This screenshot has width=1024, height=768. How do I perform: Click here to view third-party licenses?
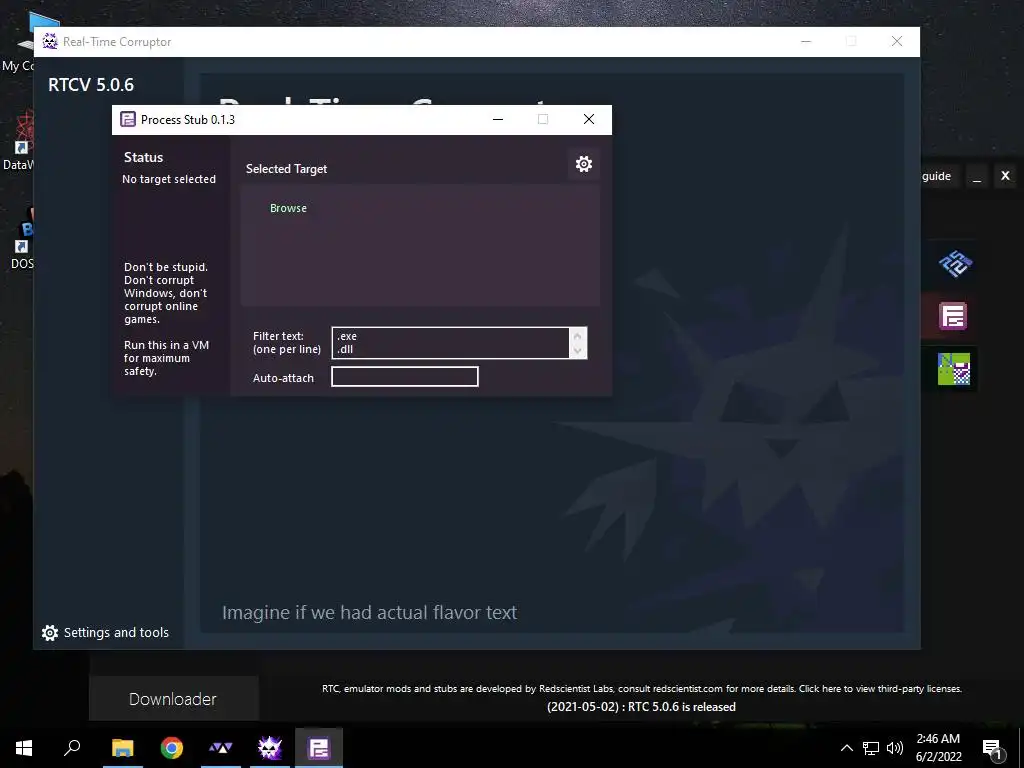coord(880,688)
